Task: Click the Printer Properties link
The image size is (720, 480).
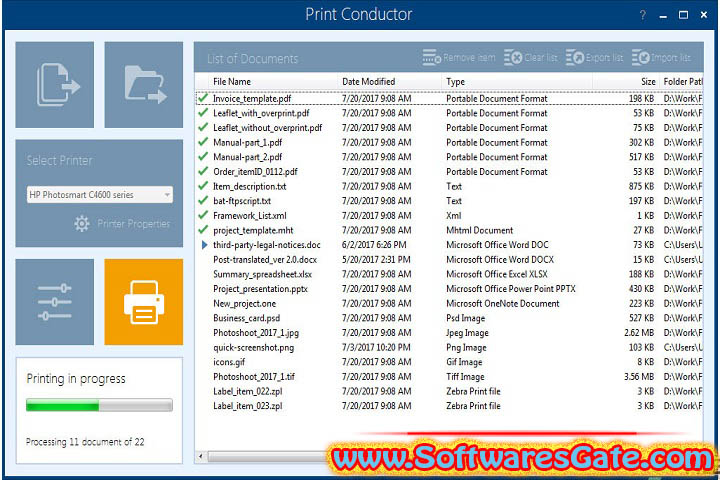Action: [x=134, y=224]
